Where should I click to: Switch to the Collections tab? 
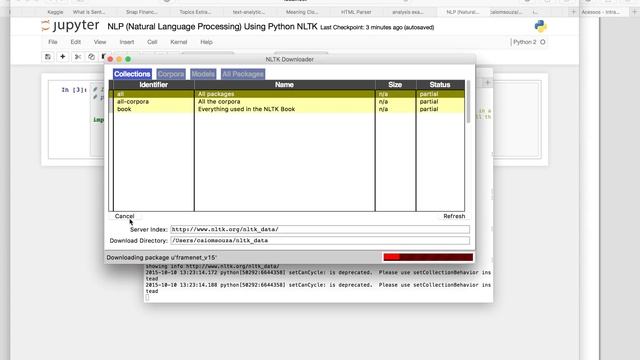132,74
